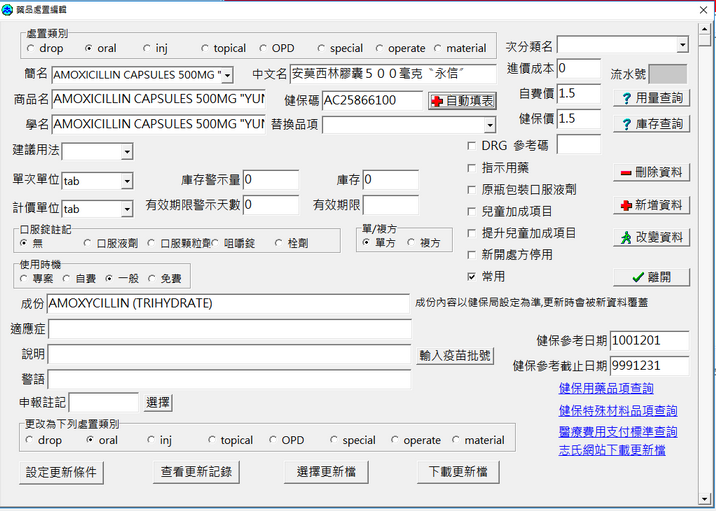Click 刪除資料 delete data button
716x511 pixels.
click(x=651, y=172)
